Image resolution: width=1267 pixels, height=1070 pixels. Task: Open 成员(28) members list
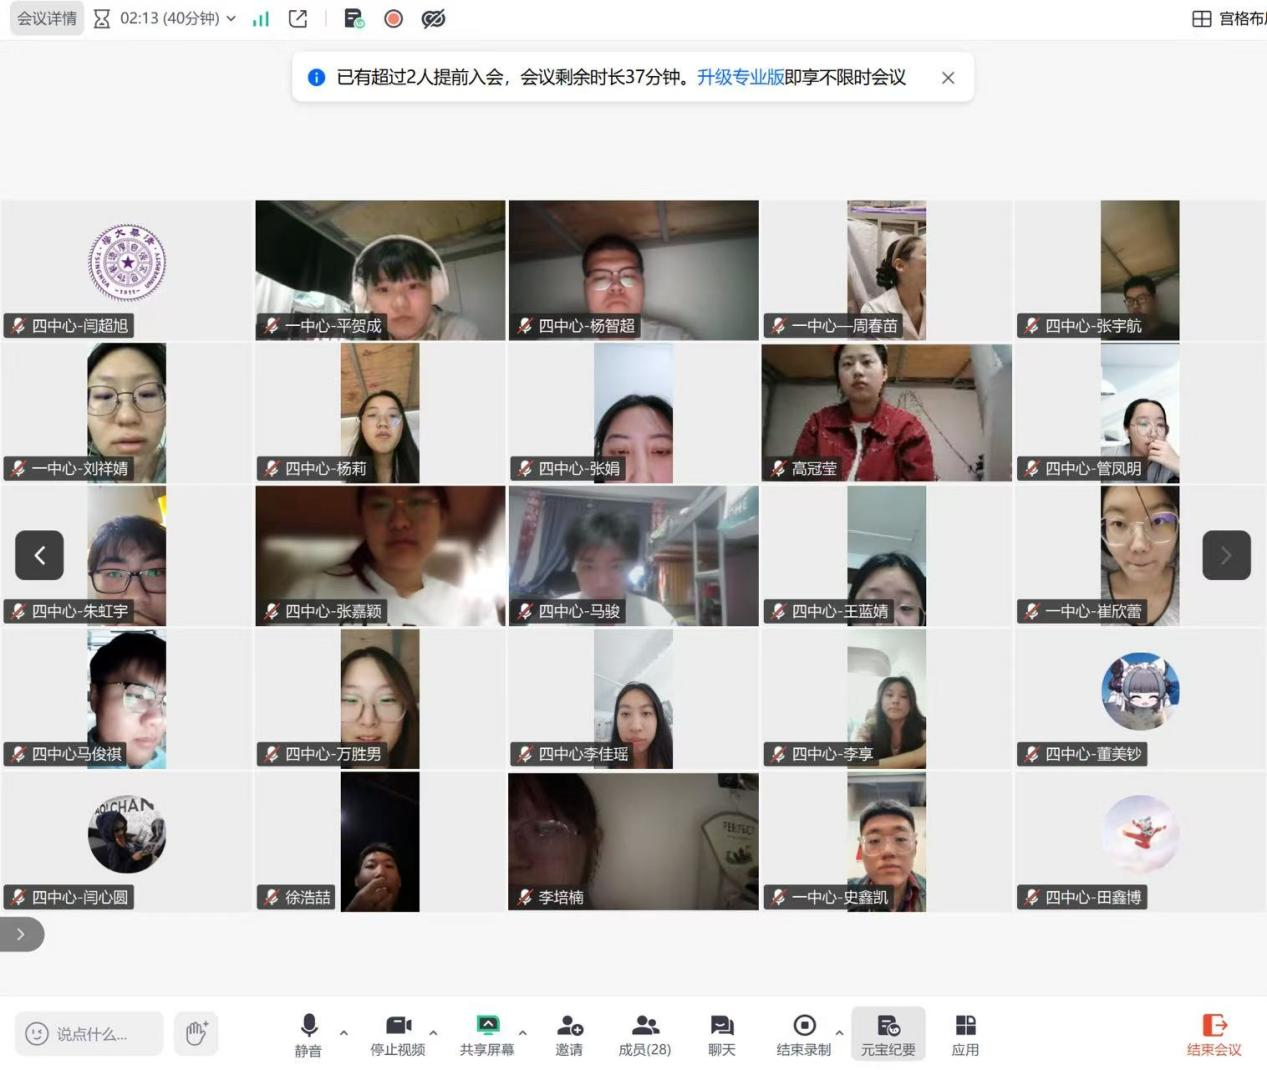[x=645, y=1035]
